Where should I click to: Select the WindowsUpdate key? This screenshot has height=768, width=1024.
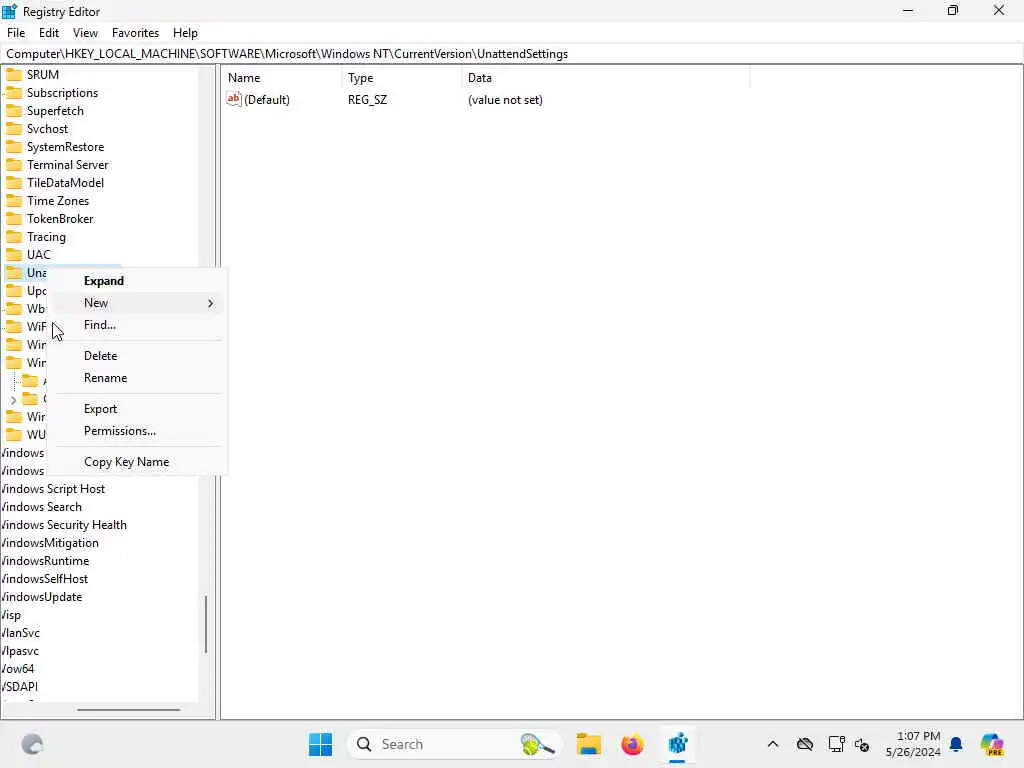pos(42,597)
